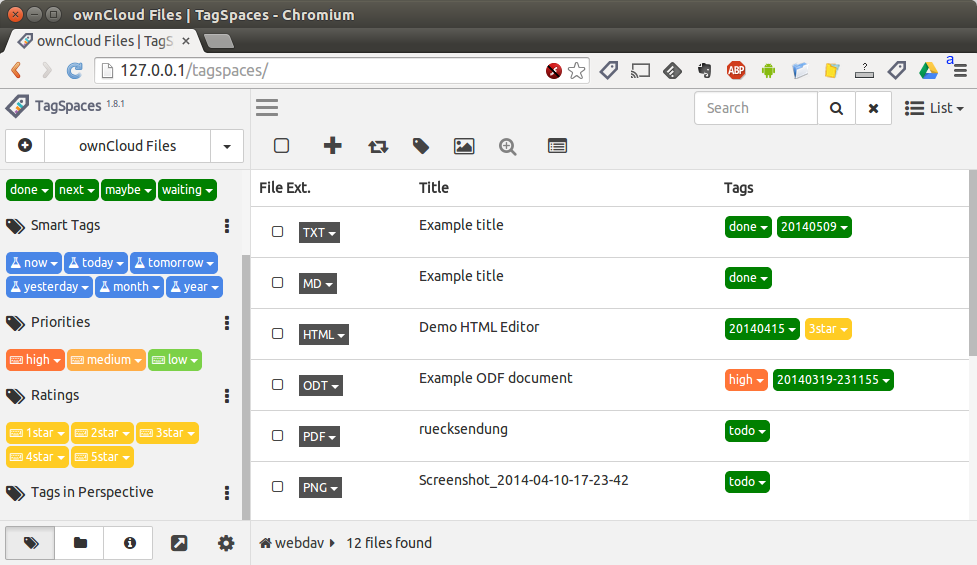Screen dimensions: 977x565
Task: Check the PNG file row checkbox
Action: pyautogui.click(x=277, y=487)
